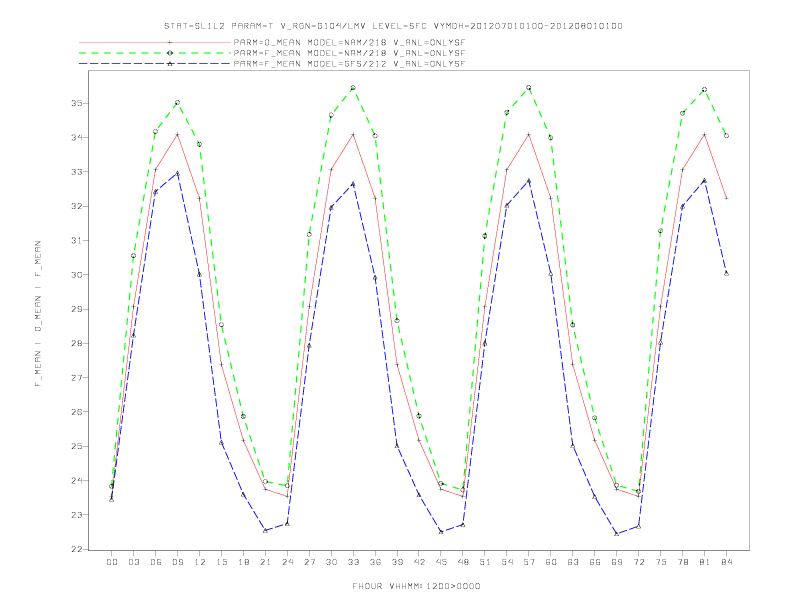This screenshot has width=792, height=612.
Task: Click y-axis tick label 34
Action: pyautogui.click(x=76, y=137)
